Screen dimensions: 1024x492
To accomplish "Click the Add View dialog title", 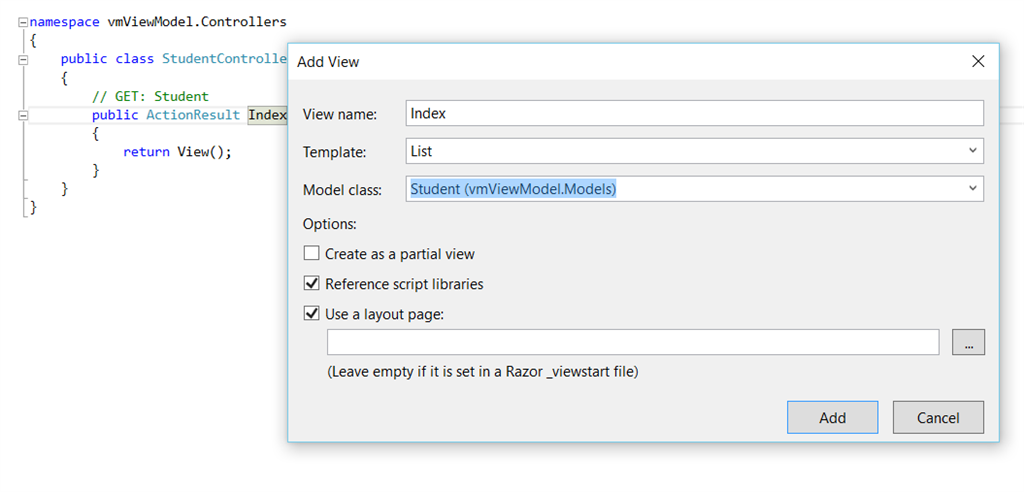I will point(328,62).
